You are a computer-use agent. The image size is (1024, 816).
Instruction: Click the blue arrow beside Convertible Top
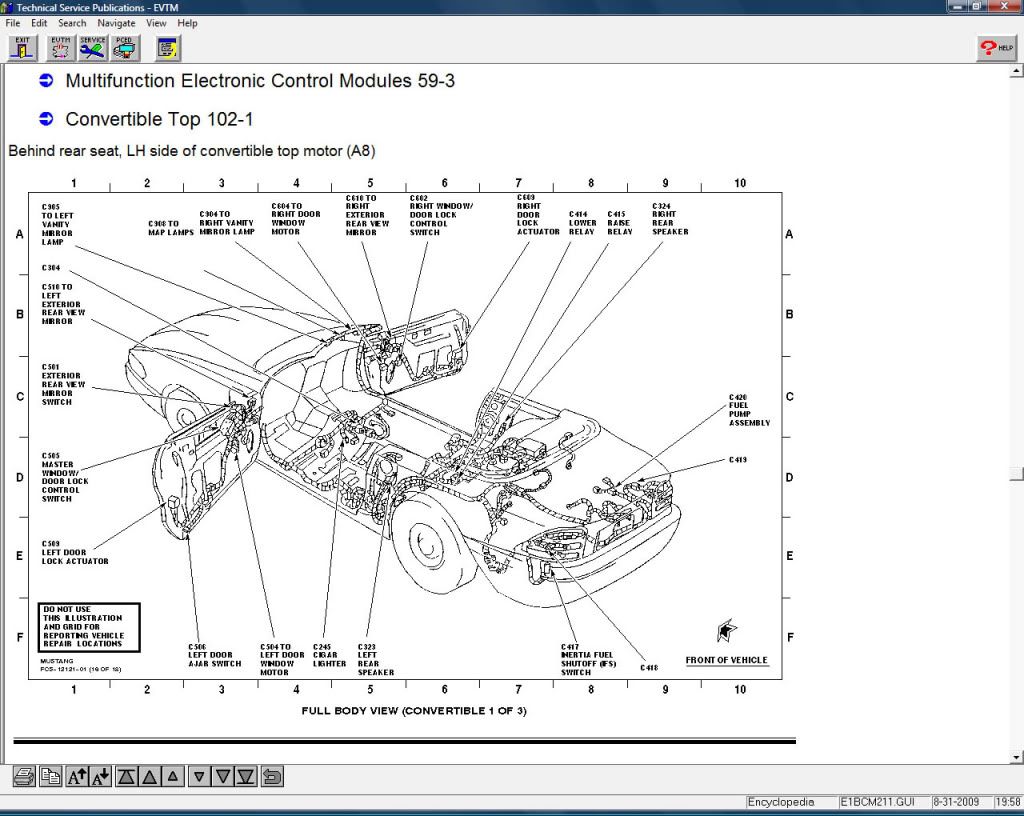click(x=44, y=119)
